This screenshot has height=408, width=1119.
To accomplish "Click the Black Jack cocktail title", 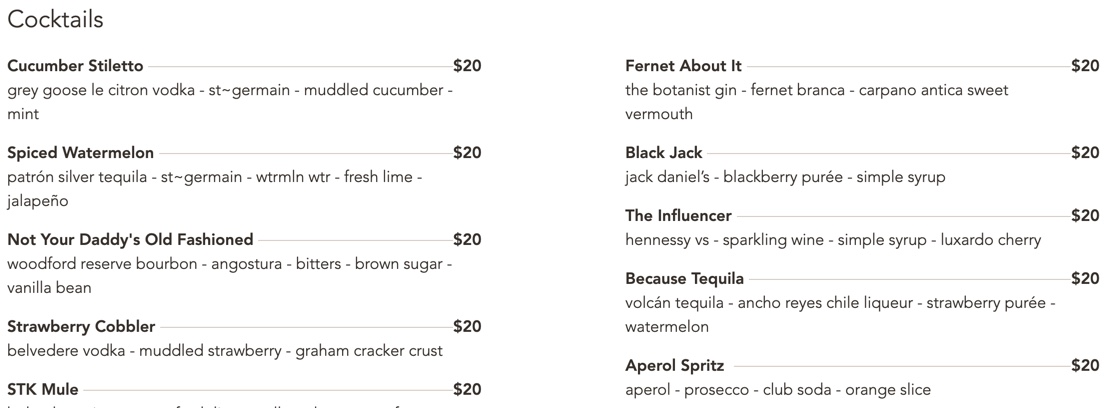I will tap(664, 153).
